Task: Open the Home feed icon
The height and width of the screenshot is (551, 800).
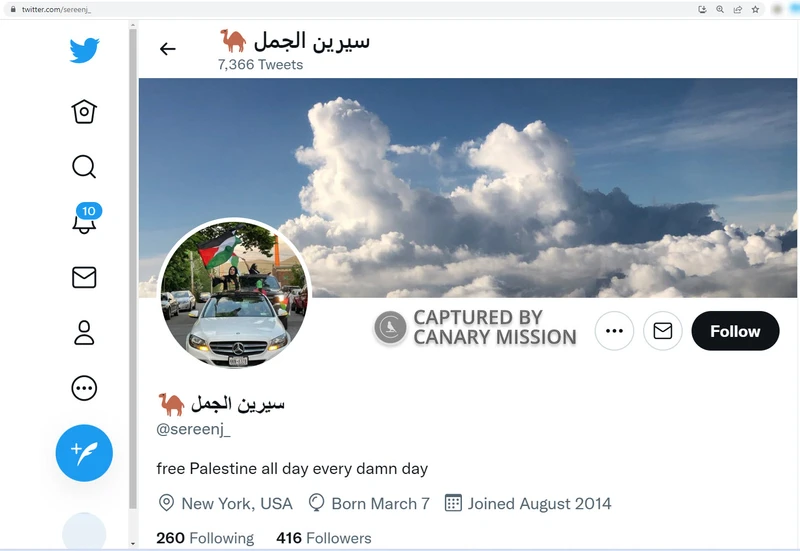Action: click(84, 111)
